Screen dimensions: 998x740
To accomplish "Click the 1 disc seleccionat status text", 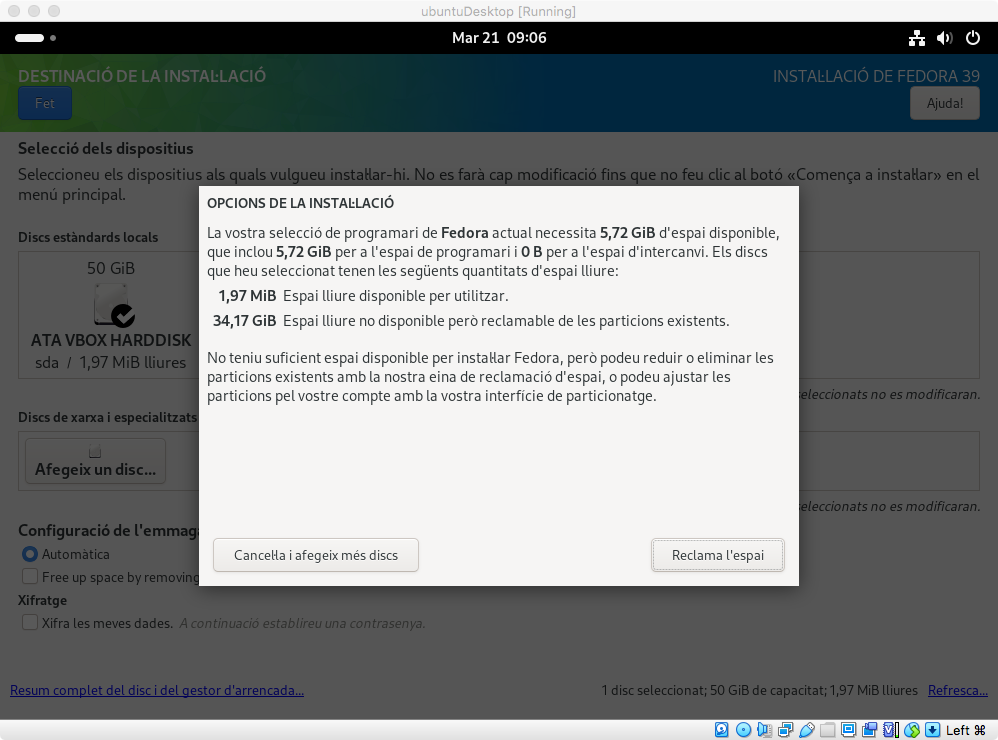I will [759, 690].
